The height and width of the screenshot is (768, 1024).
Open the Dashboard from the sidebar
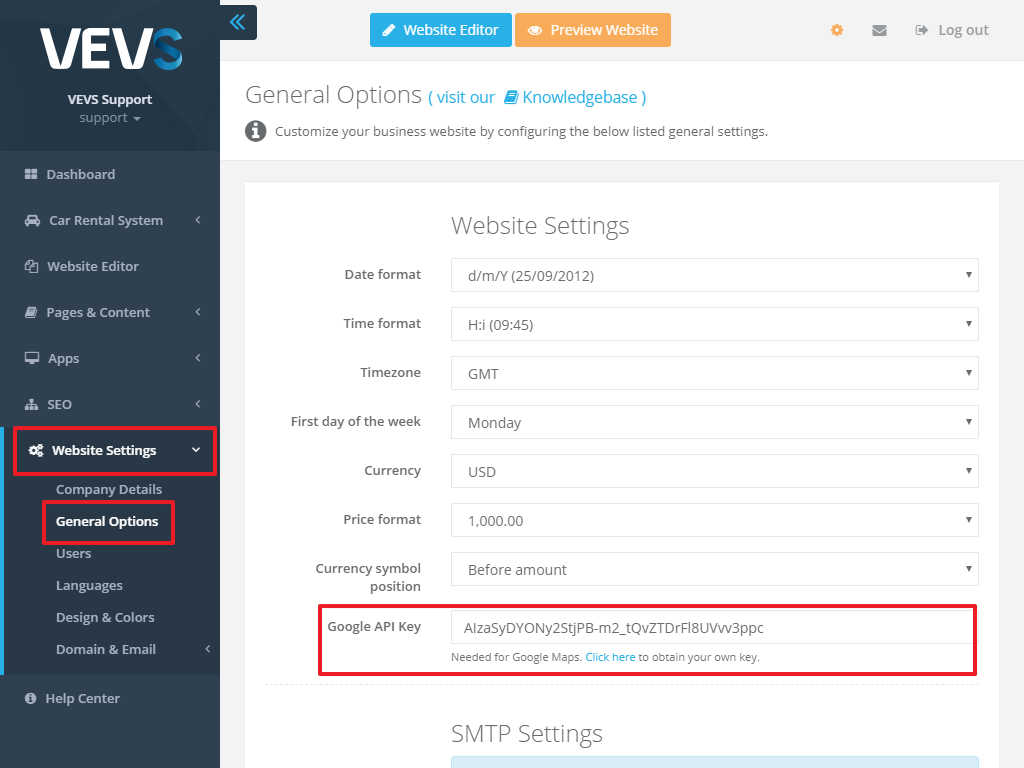pos(32,174)
